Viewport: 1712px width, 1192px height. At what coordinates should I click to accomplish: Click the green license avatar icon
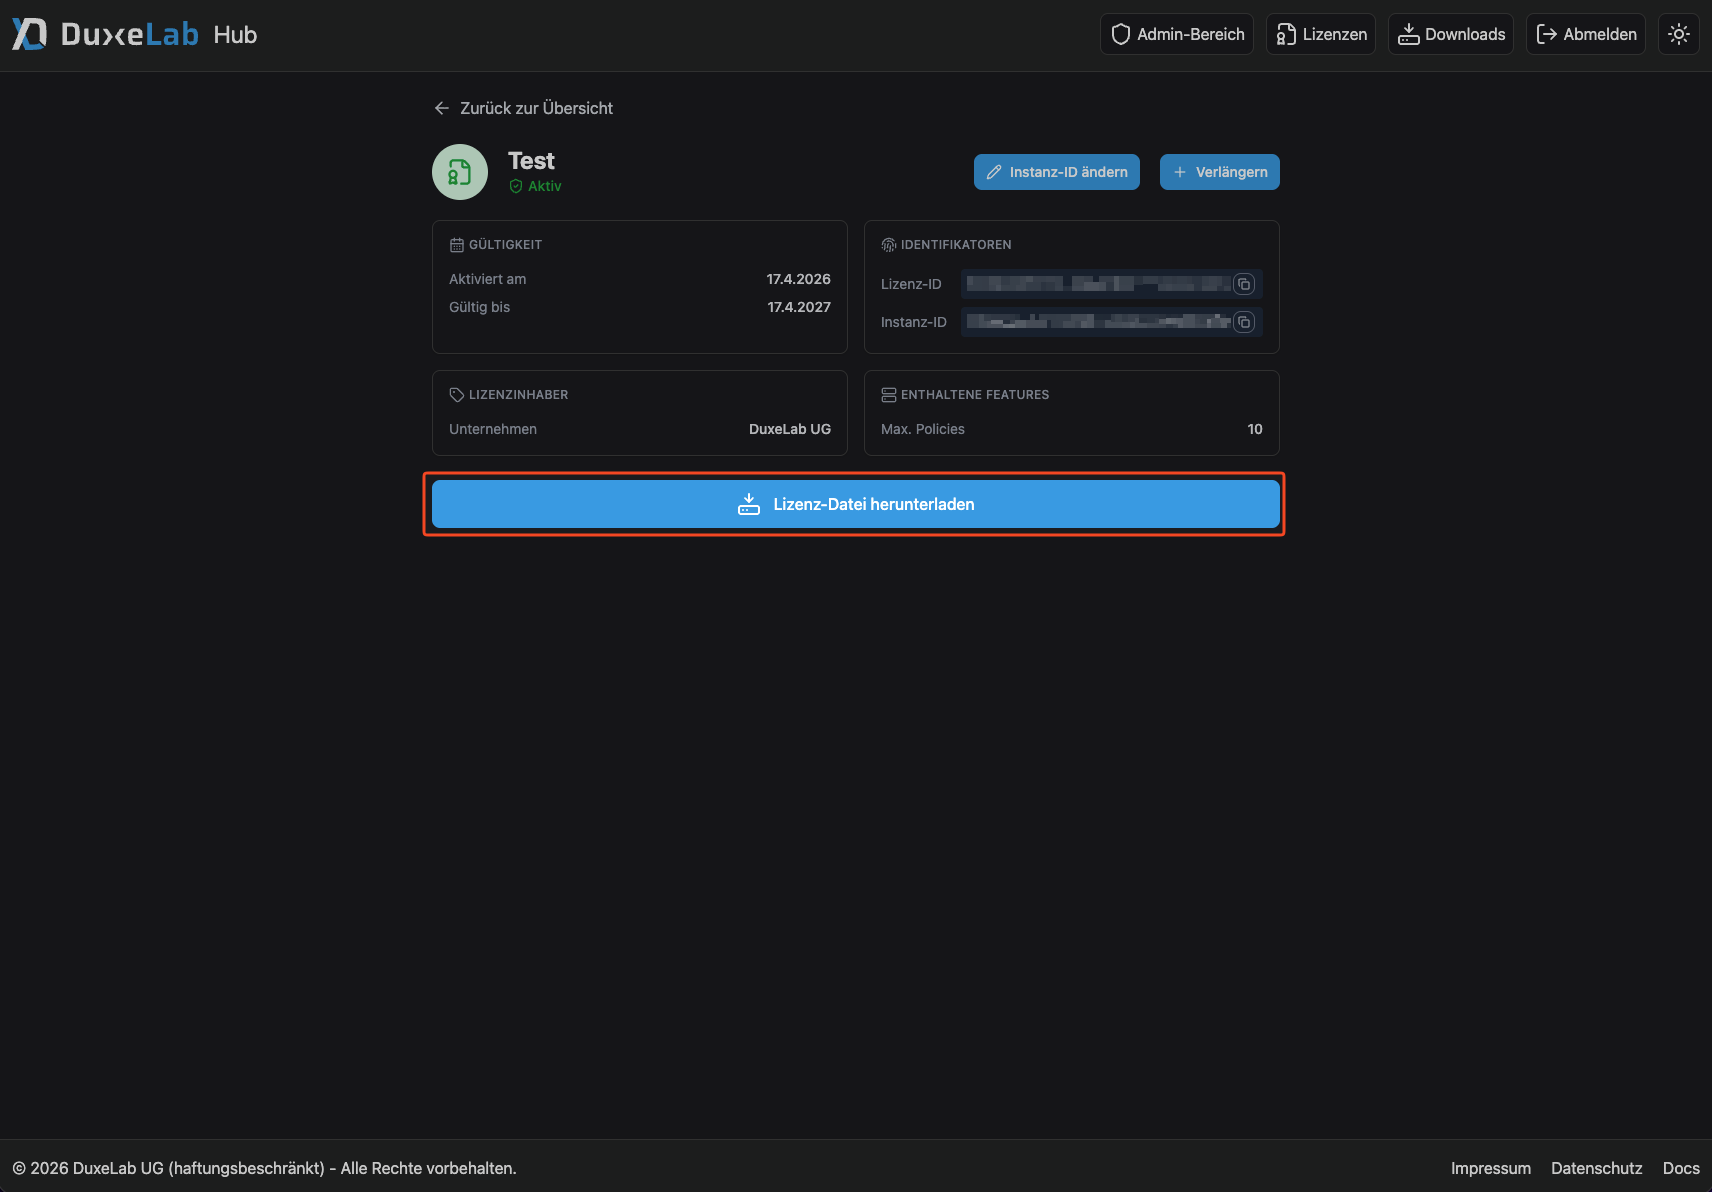(x=460, y=172)
